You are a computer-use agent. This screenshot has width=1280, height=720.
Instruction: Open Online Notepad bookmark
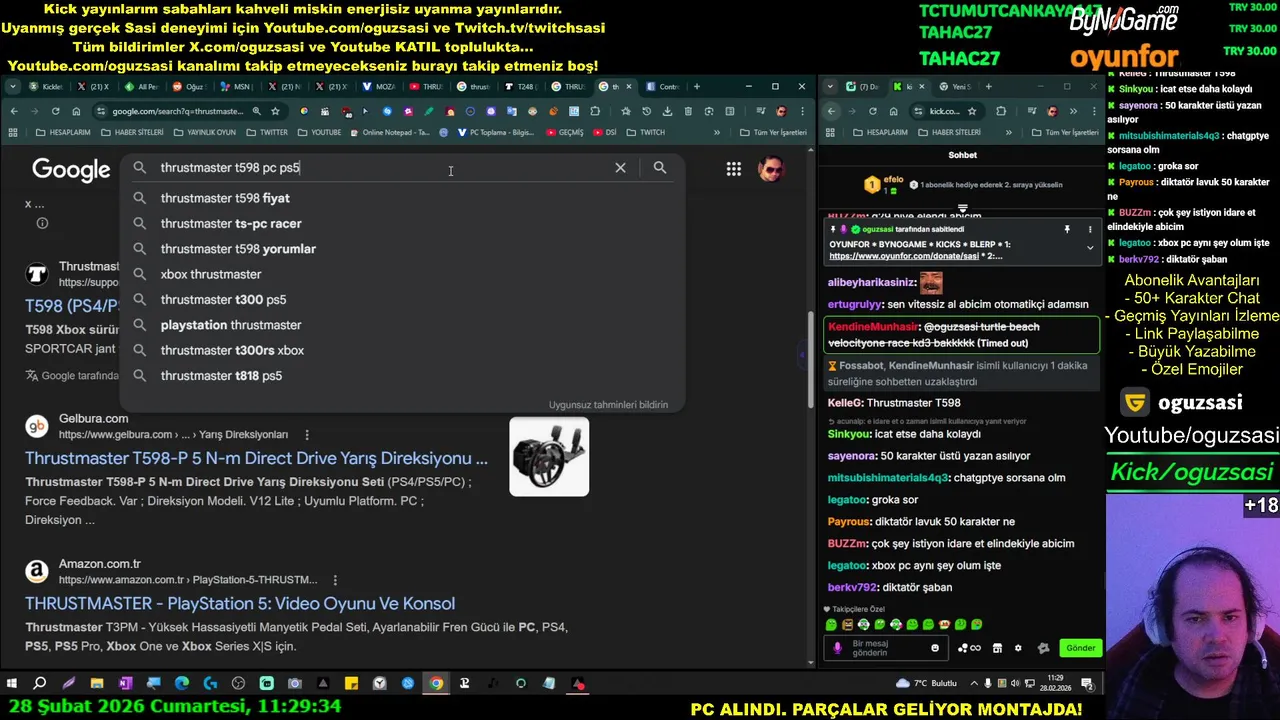click(x=390, y=132)
